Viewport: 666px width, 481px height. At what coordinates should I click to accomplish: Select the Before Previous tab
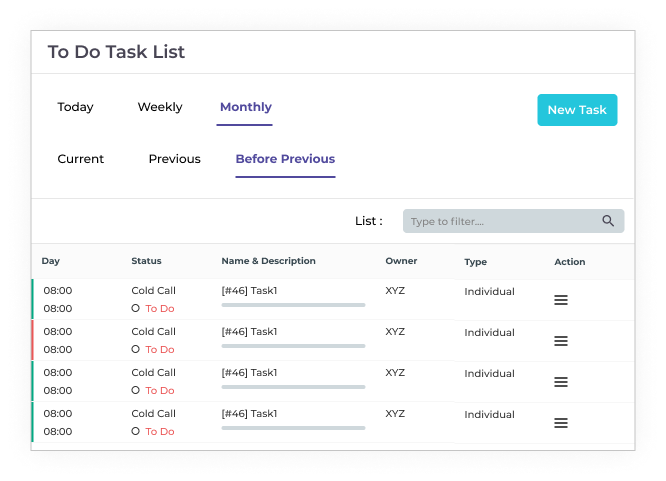pyautogui.click(x=285, y=159)
